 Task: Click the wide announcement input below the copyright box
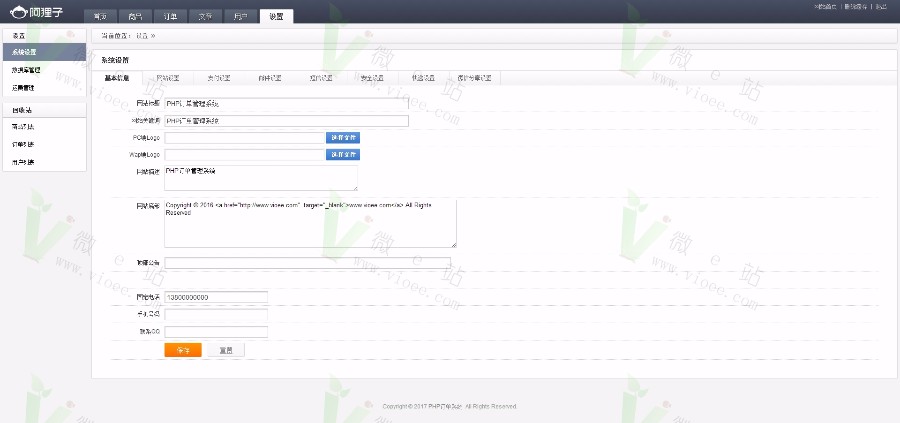tap(308, 263)
